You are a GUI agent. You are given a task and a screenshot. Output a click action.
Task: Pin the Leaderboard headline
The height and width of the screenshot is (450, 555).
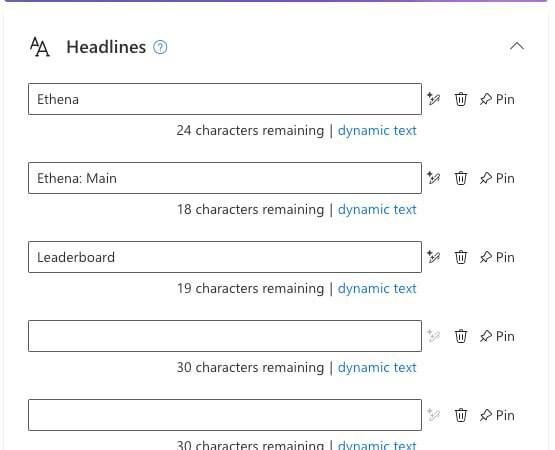[x=497, y=257]
